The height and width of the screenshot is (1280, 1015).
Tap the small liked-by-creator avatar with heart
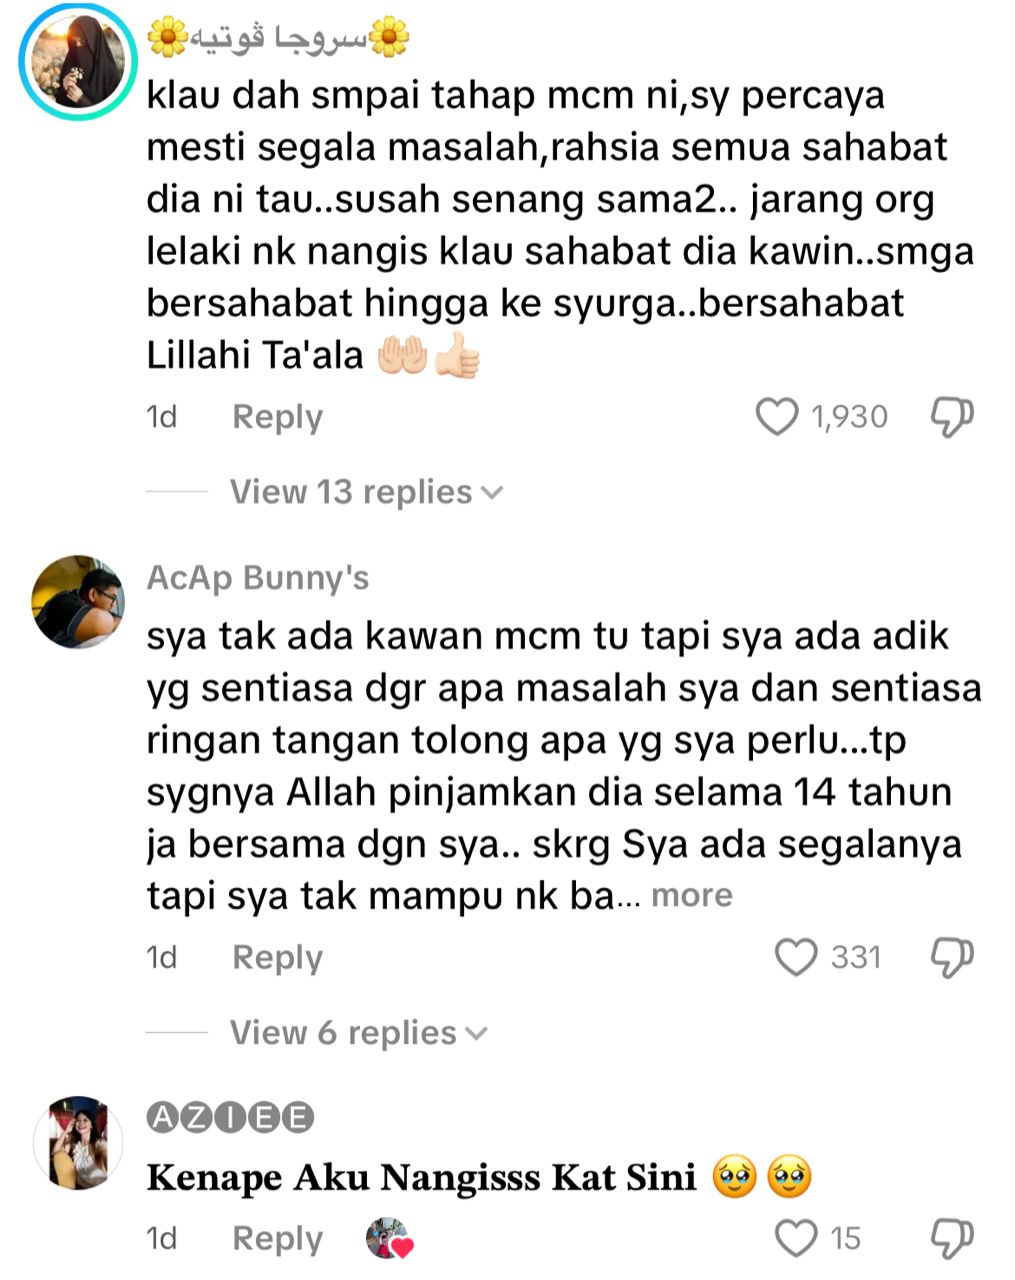[389, 1238]
